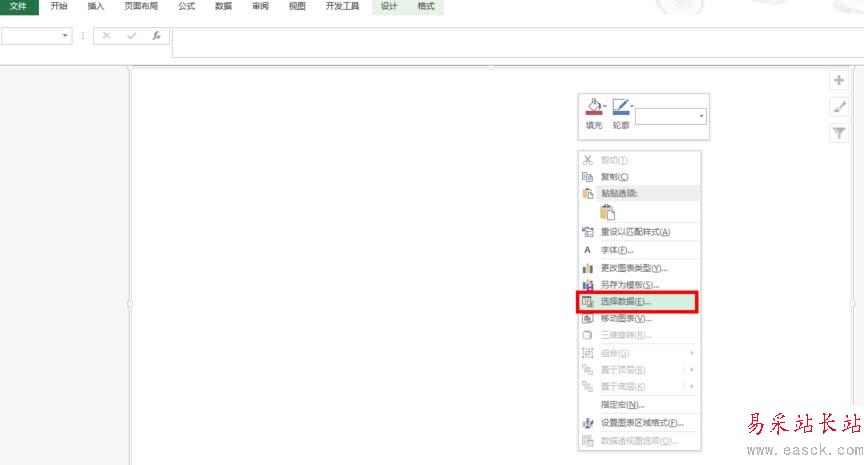
Task: Open the 填充 fill color dropdown arrow
Action: click(x=604, y=106)
